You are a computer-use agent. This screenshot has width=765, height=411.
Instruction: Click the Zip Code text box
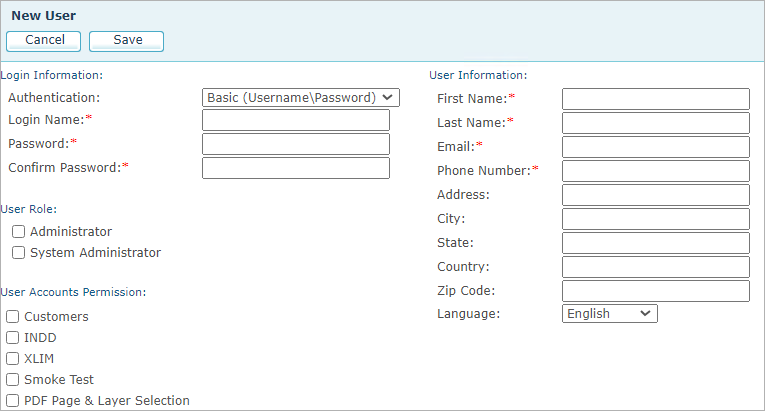click(x=656, y=291)
